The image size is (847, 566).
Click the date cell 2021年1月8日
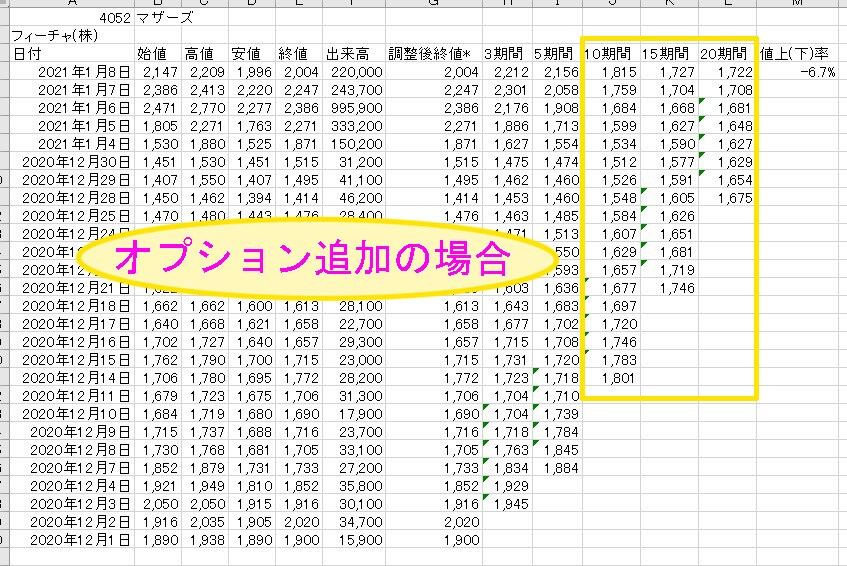72,72
